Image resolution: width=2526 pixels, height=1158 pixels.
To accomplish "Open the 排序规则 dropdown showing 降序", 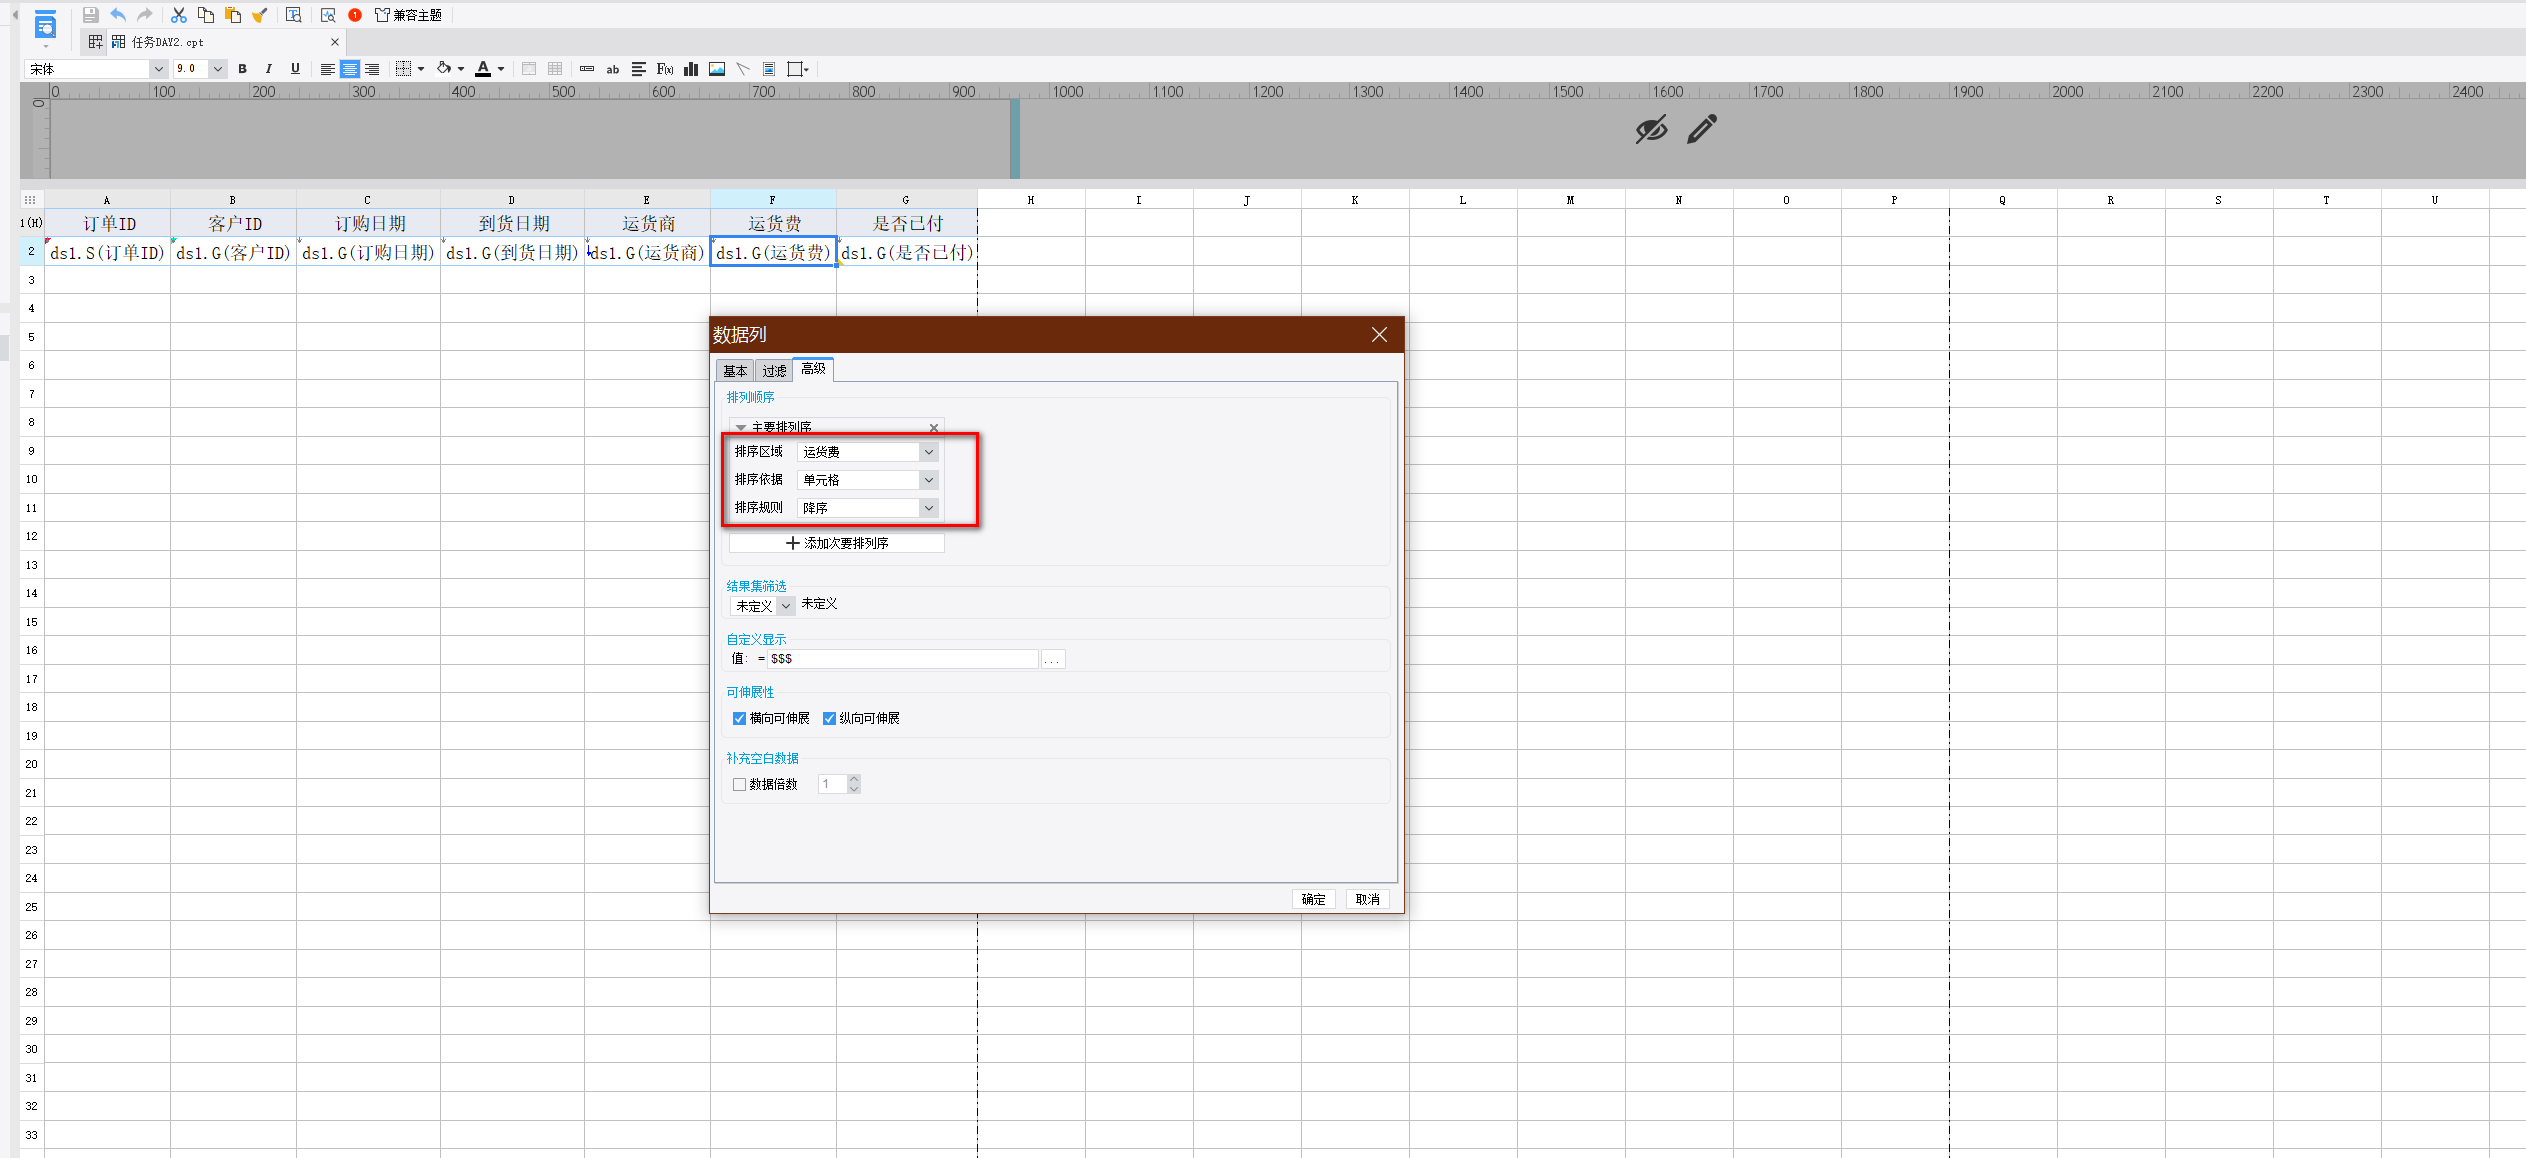I will click(x=928, y=508).
